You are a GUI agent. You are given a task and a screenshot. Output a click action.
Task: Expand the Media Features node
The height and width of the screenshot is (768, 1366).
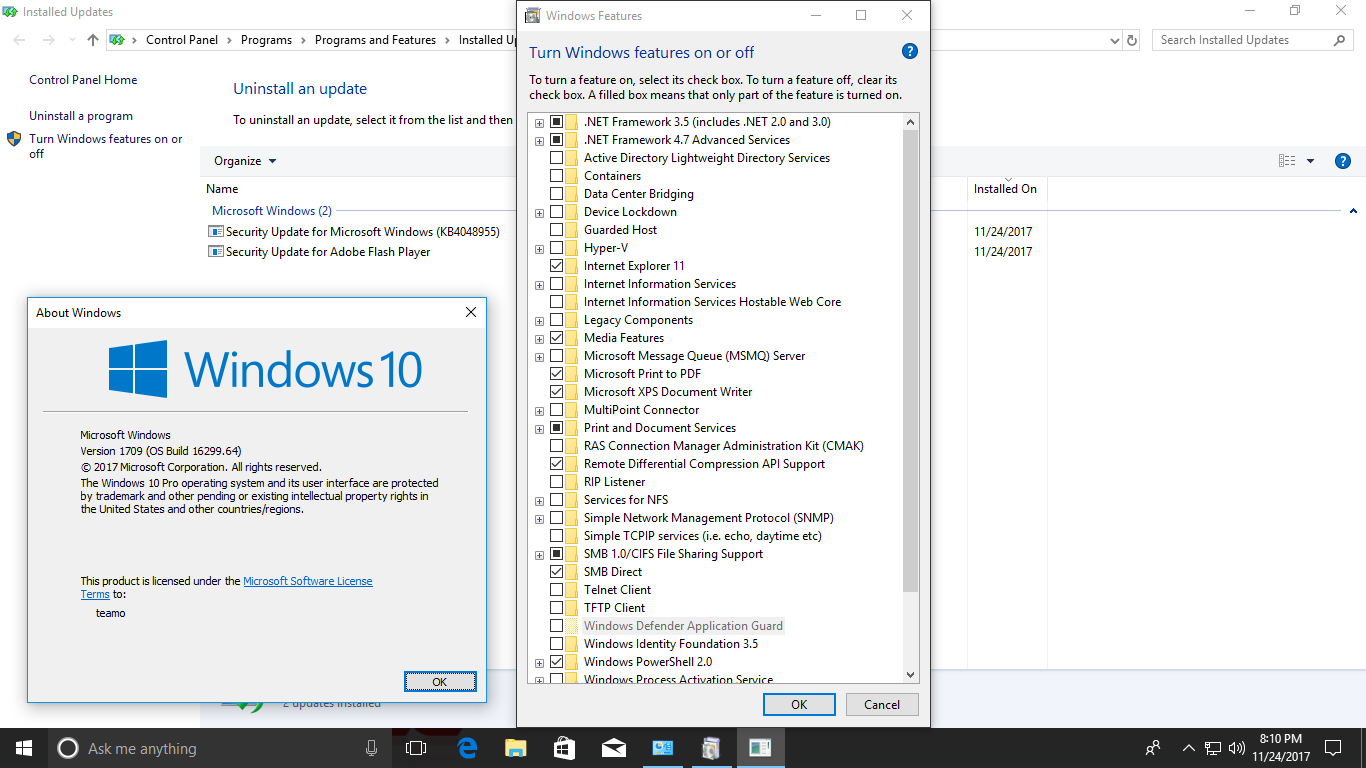(540, 339)
